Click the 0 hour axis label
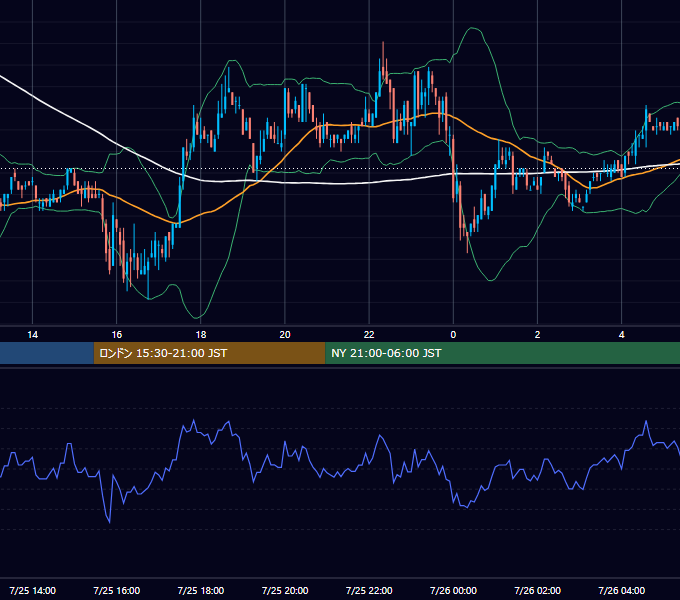 453,335
